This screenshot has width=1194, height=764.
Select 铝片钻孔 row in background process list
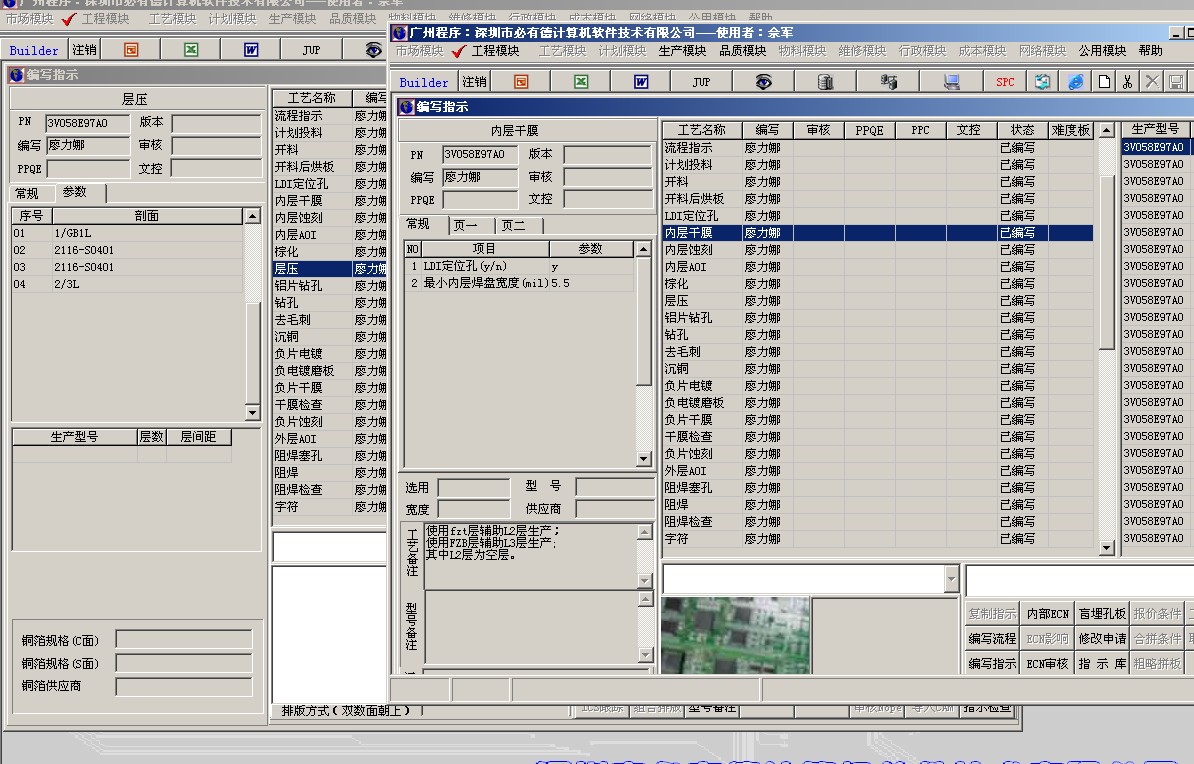pos(330,286)
